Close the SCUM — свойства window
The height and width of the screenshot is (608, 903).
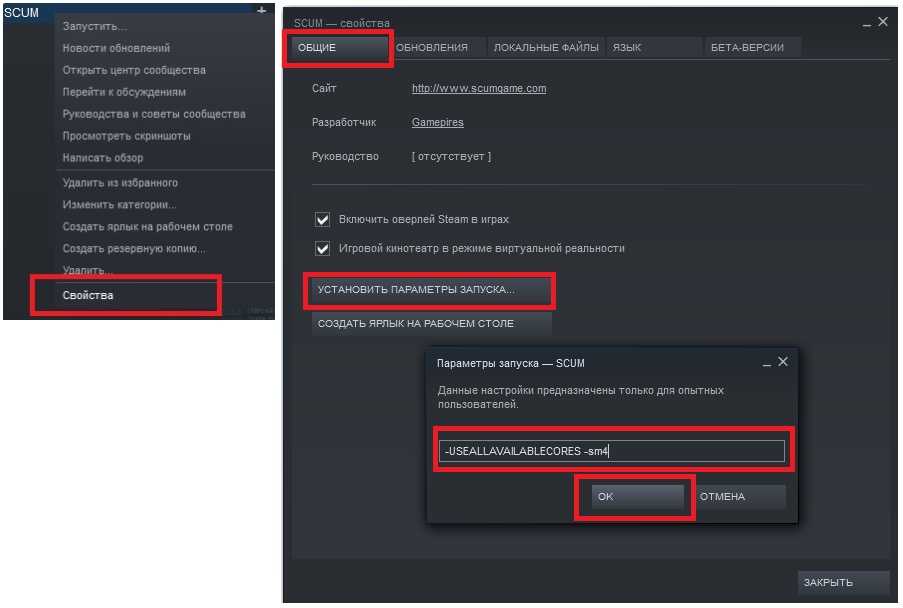883,21
